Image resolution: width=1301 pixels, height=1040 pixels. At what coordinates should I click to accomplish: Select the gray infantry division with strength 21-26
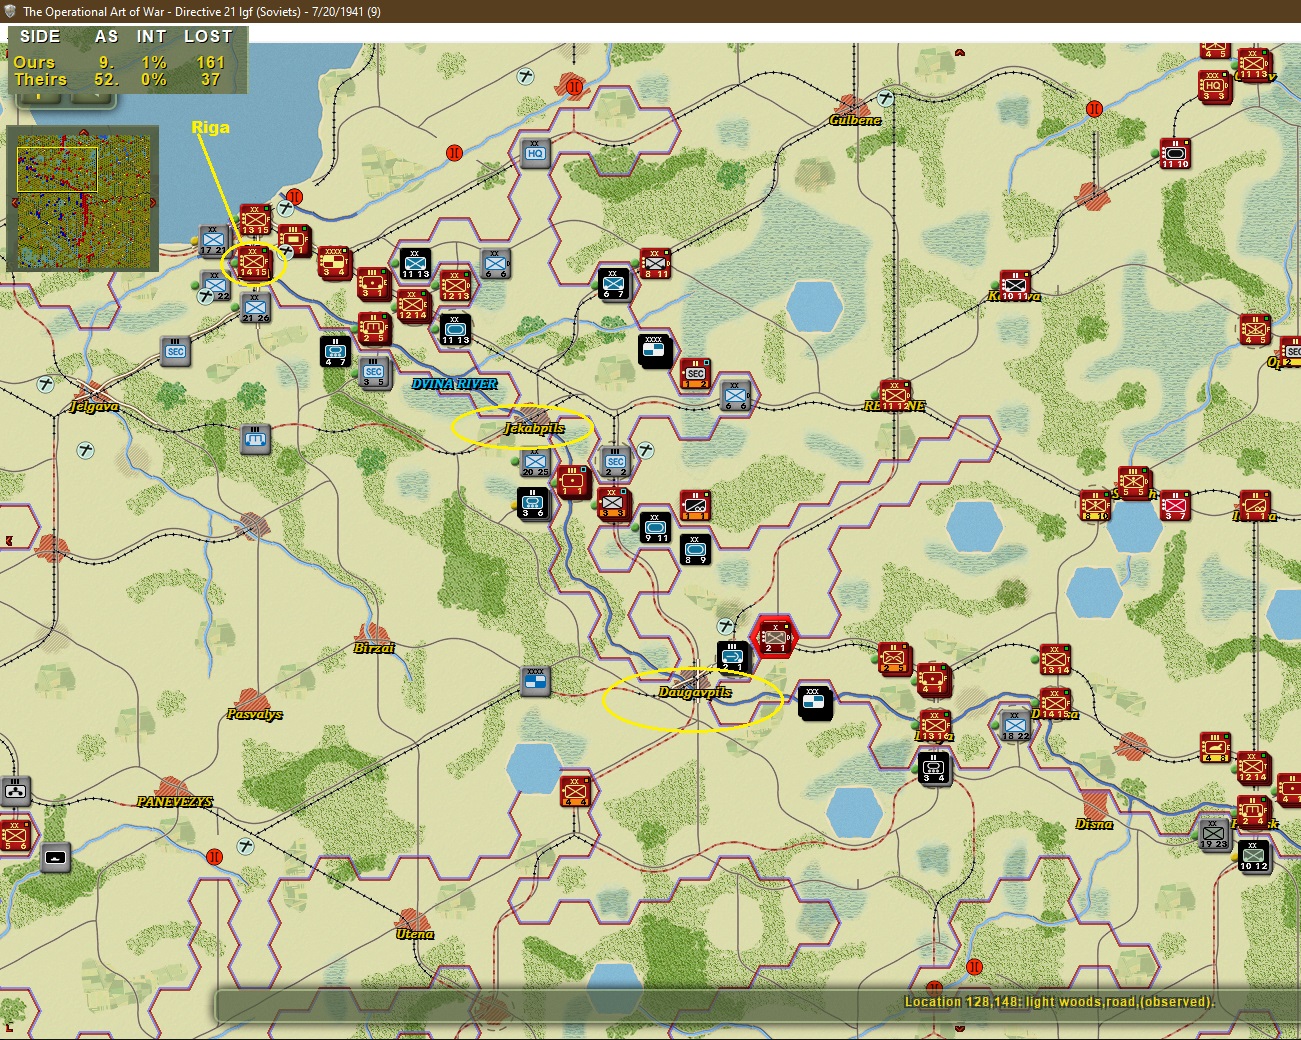pyautogui.click(x=255, y=307)
